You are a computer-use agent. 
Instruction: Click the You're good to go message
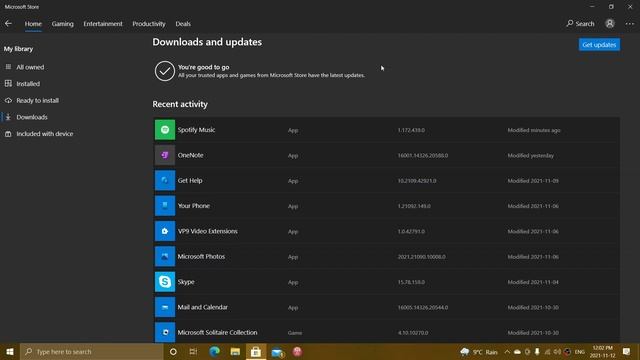[203, 67]
